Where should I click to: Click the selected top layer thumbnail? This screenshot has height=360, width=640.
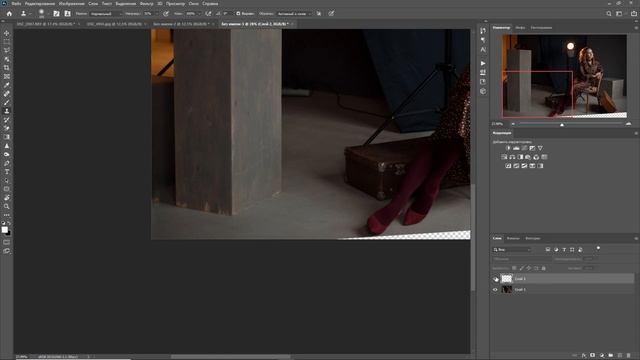(x=507, y=279)
